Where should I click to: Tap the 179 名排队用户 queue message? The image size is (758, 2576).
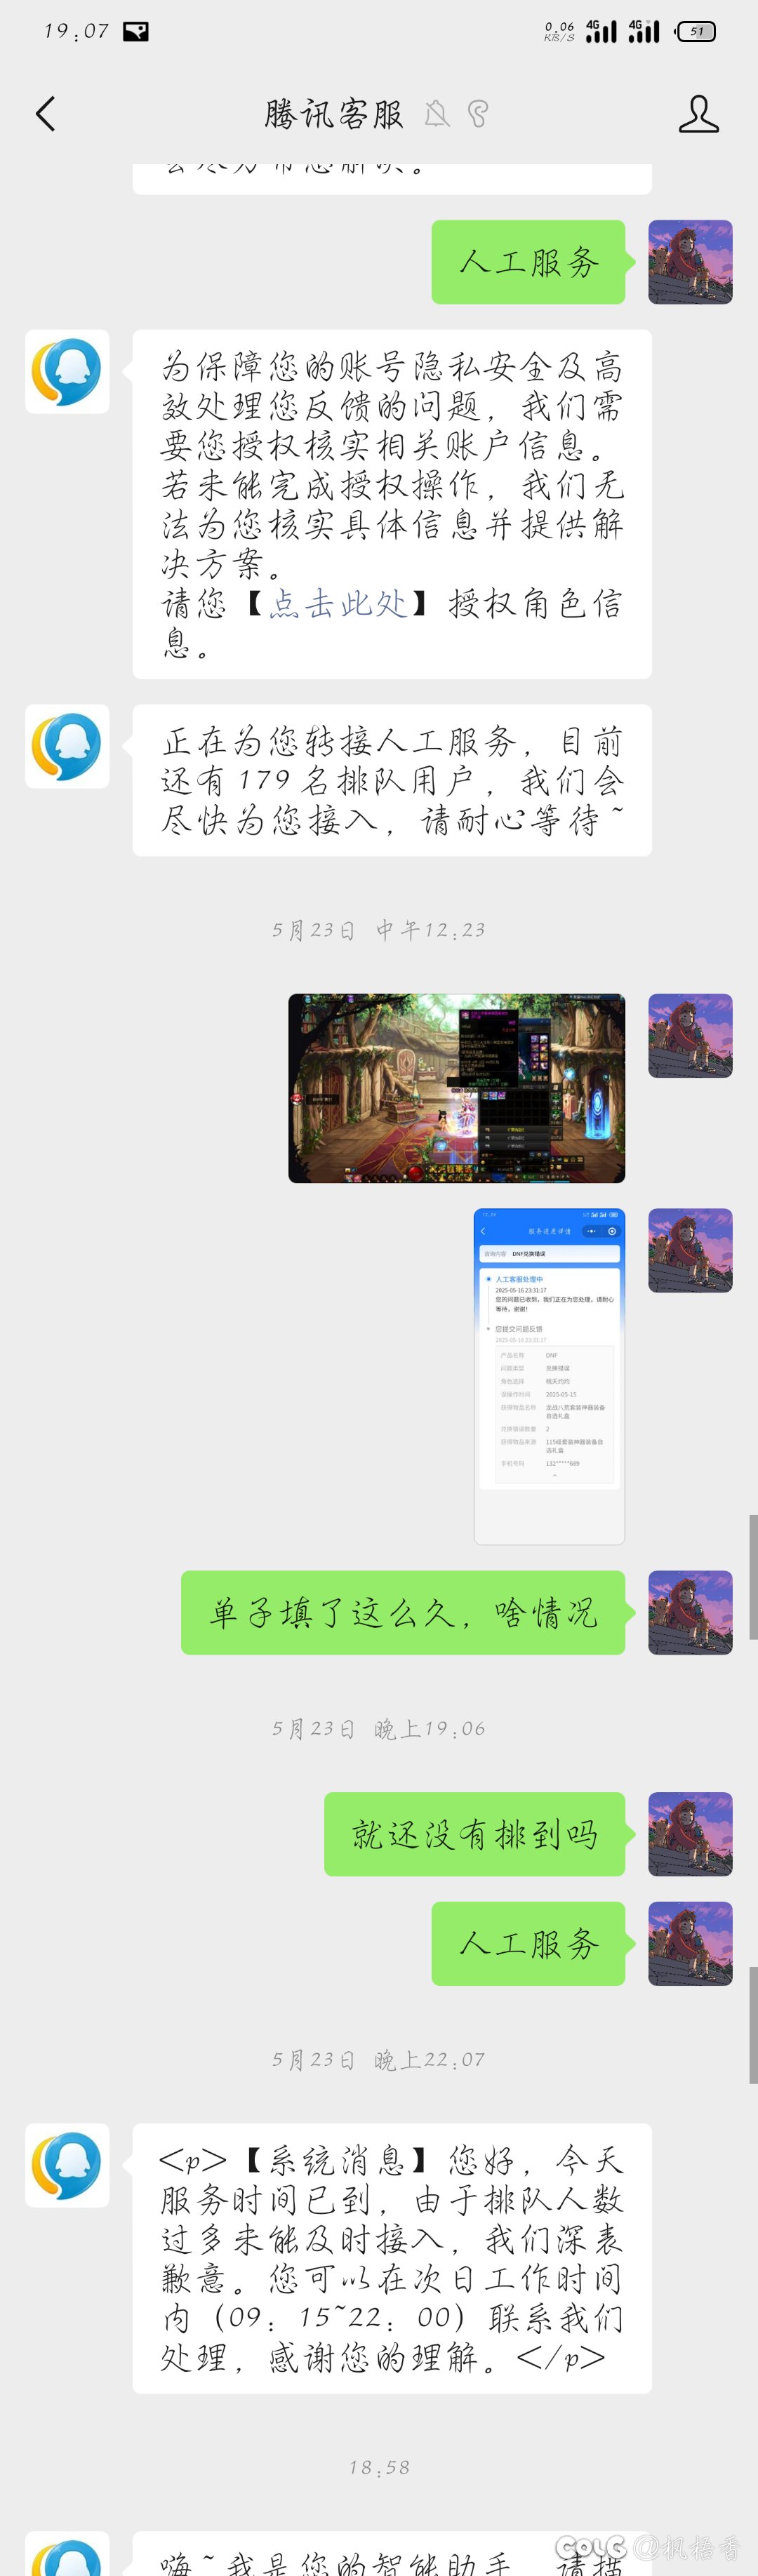point(392,780)
